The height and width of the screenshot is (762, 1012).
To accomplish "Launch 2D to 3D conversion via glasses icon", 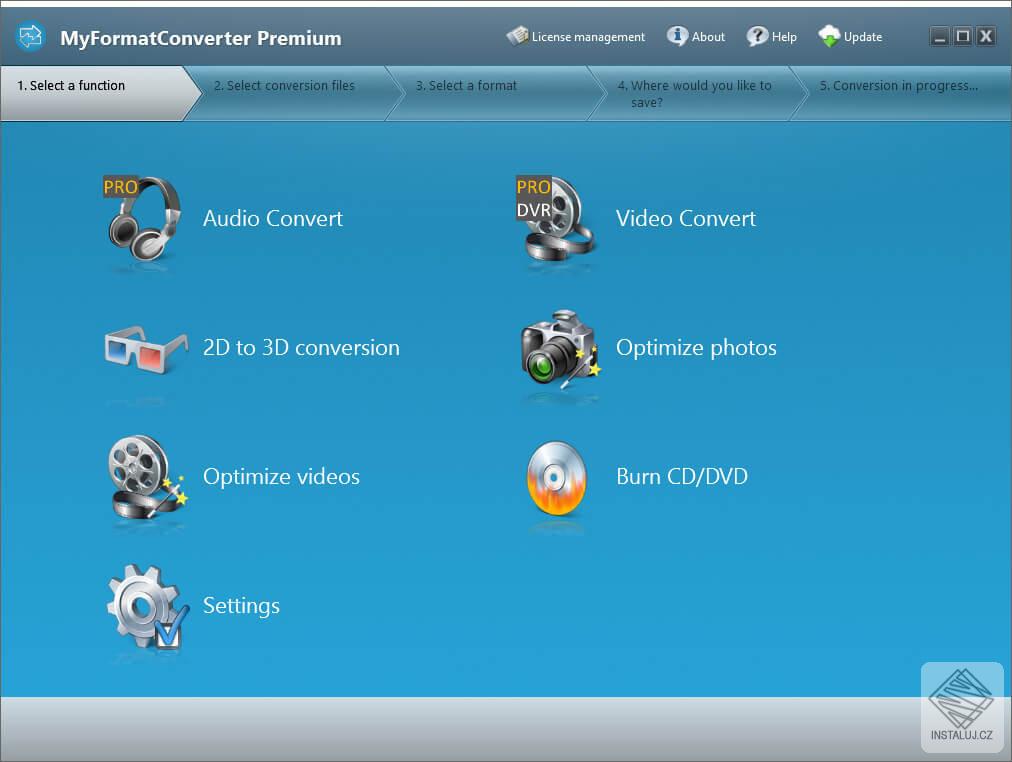I will tap(143, 347).
